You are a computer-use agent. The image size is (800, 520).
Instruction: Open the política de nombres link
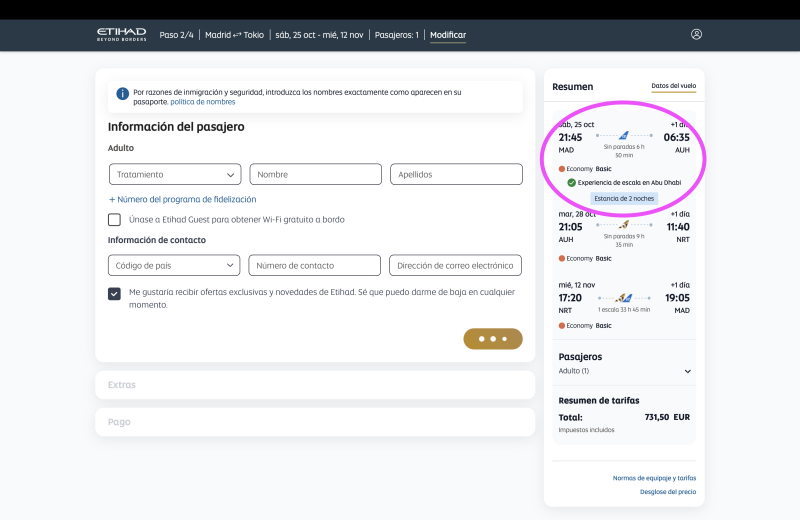pyautogui.click(x=203, y=101)
